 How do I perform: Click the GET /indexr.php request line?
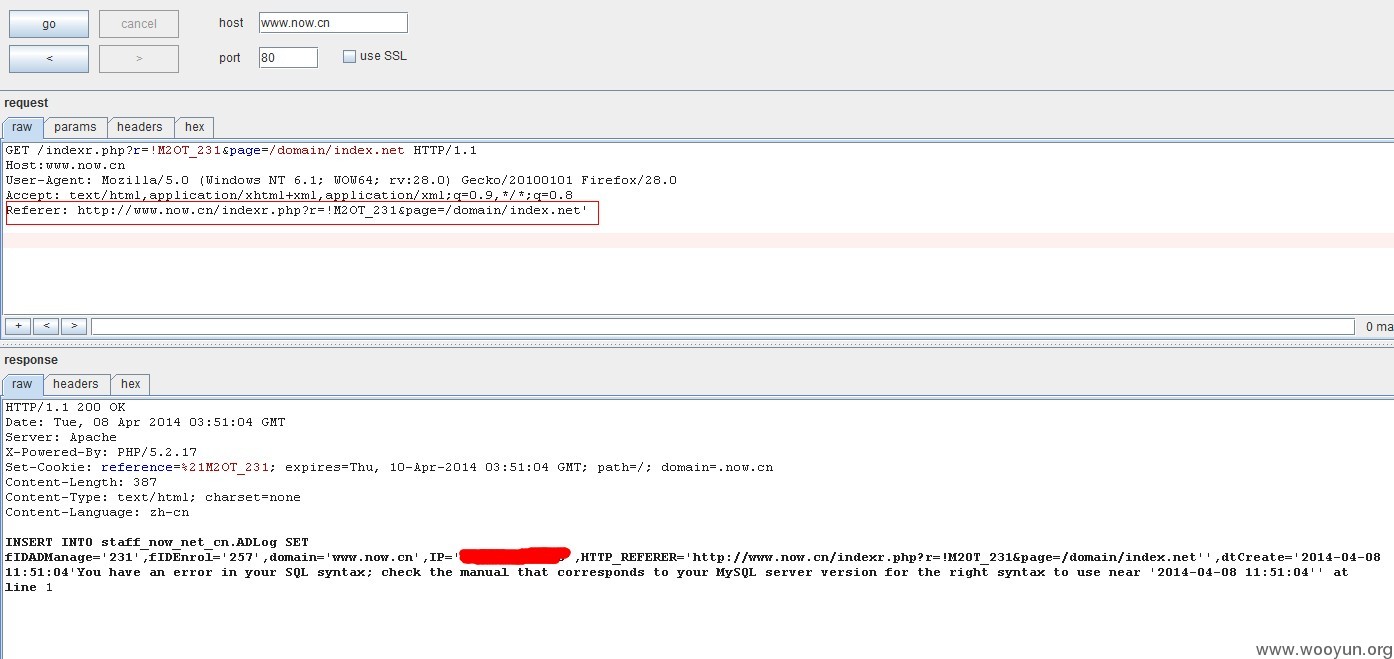[x=241, y=151]
